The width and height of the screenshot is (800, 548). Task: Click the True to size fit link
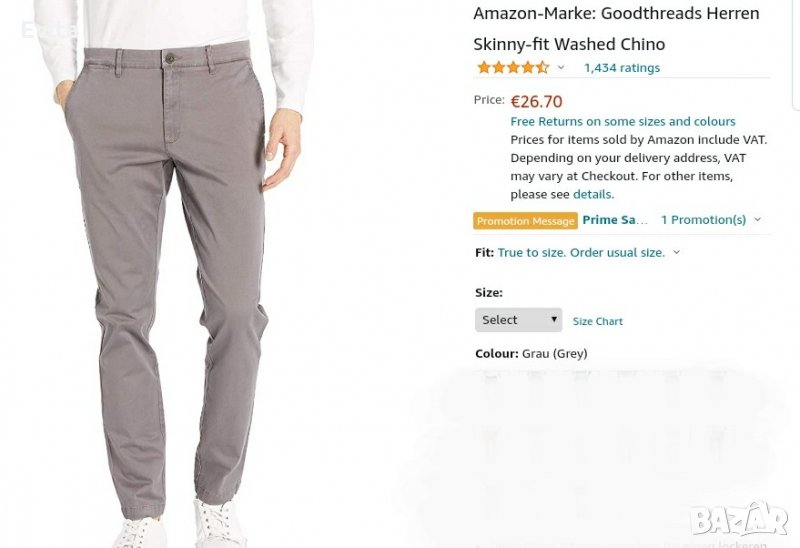pyautogui.click(x=581, y=252)
